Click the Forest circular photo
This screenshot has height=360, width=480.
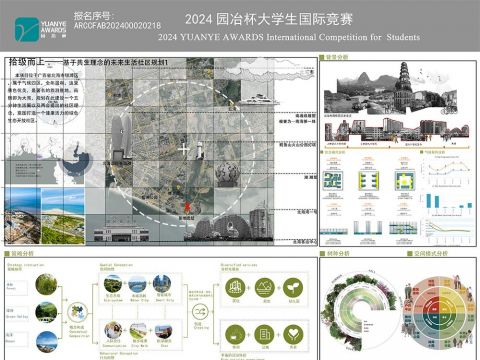point(46,284)
